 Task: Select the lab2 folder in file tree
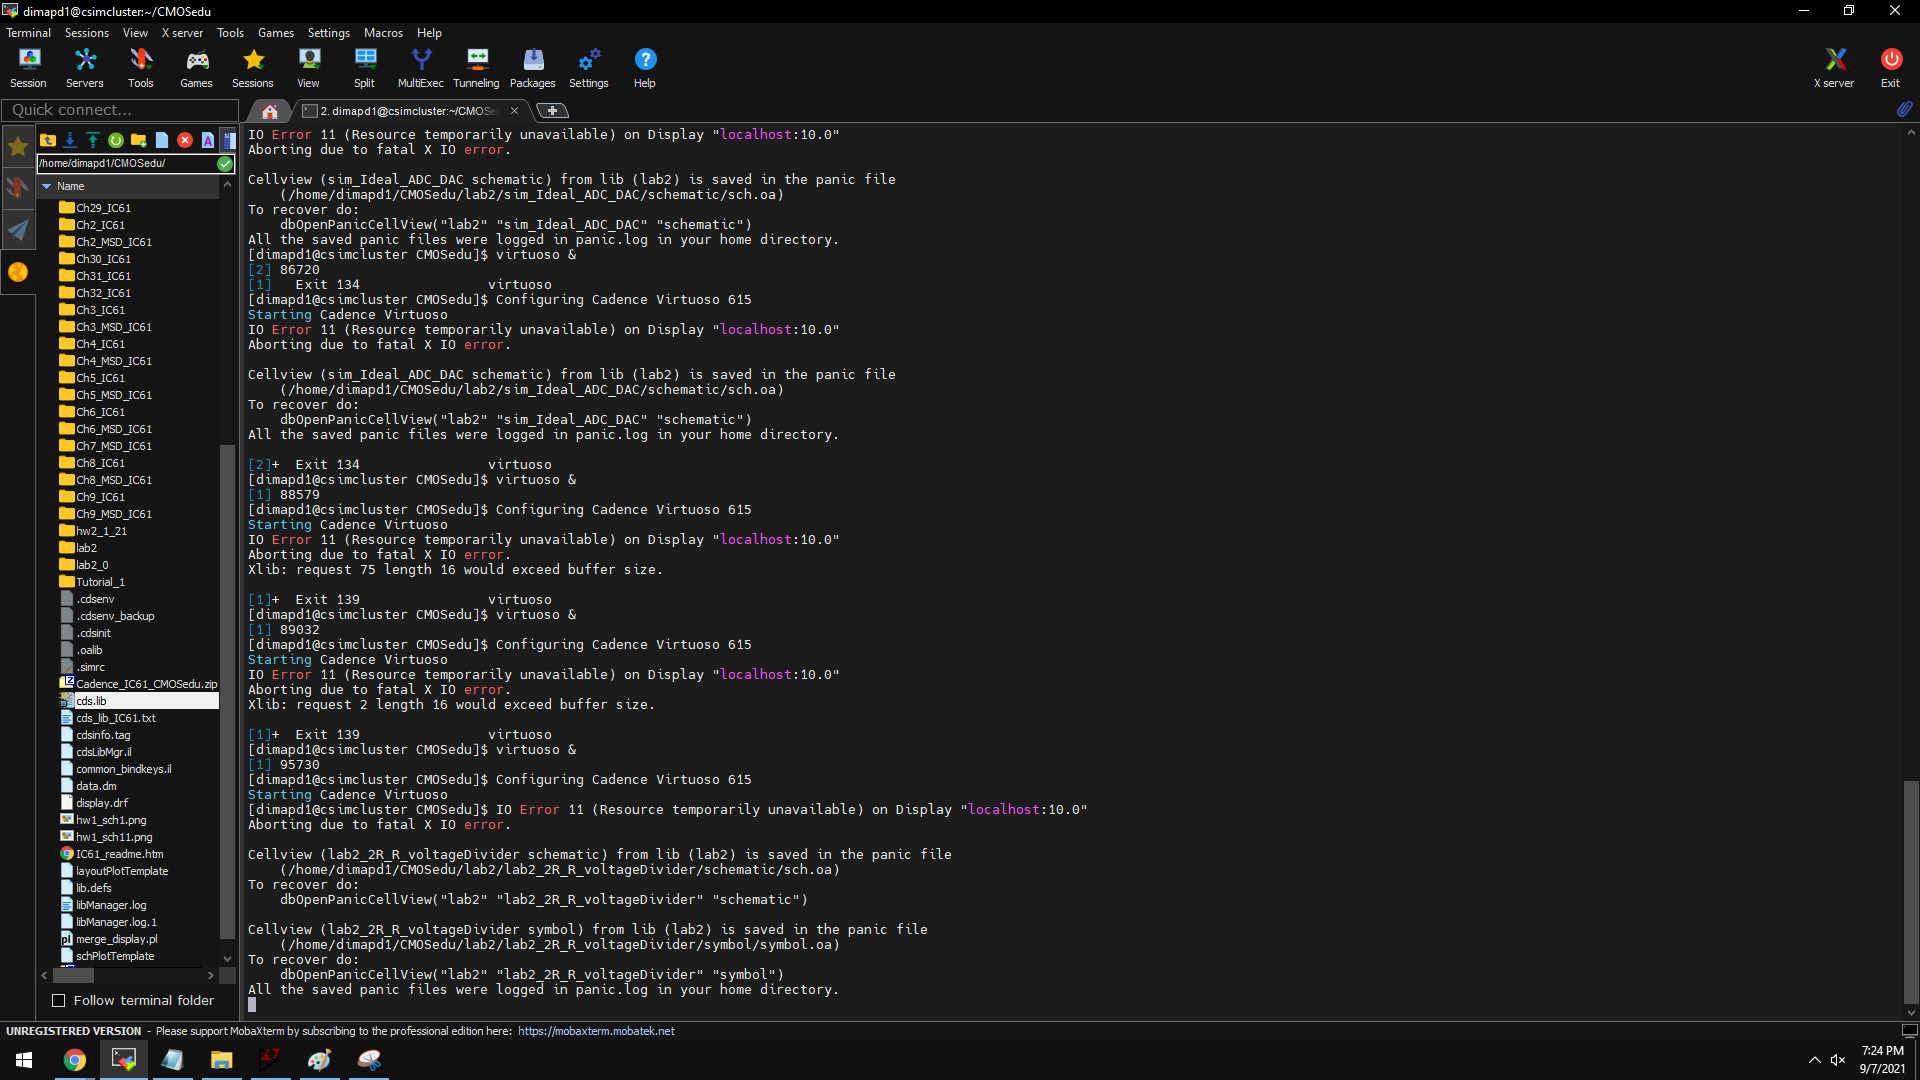click(86, 548)
